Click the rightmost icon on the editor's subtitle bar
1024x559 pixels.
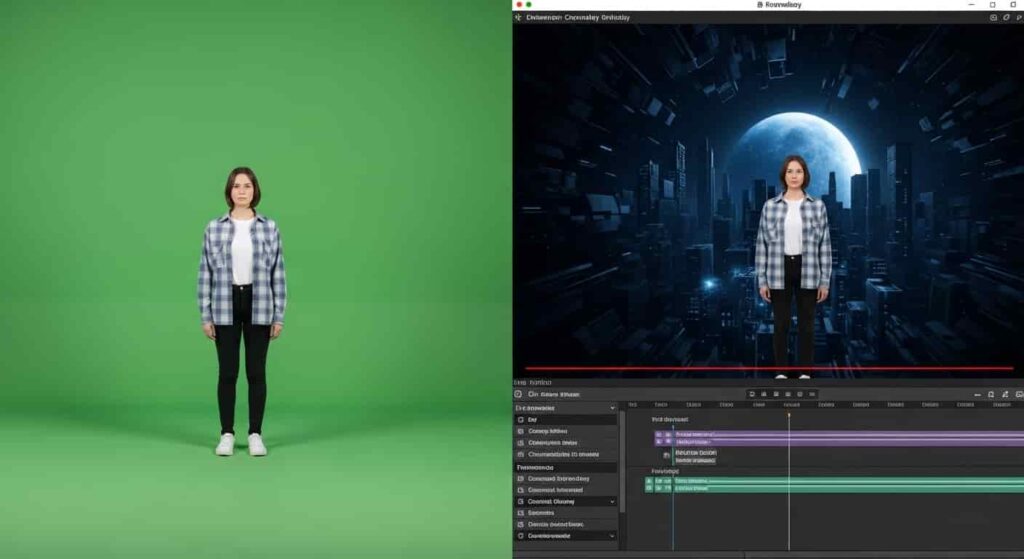coord(1018,18)
